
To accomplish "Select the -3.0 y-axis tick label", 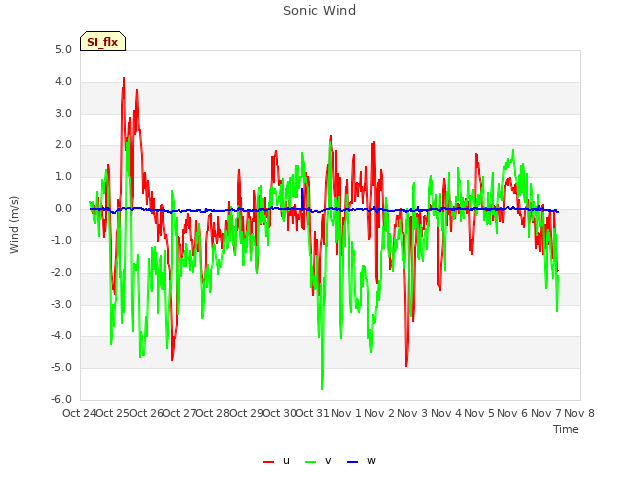I will click(61, 304).
